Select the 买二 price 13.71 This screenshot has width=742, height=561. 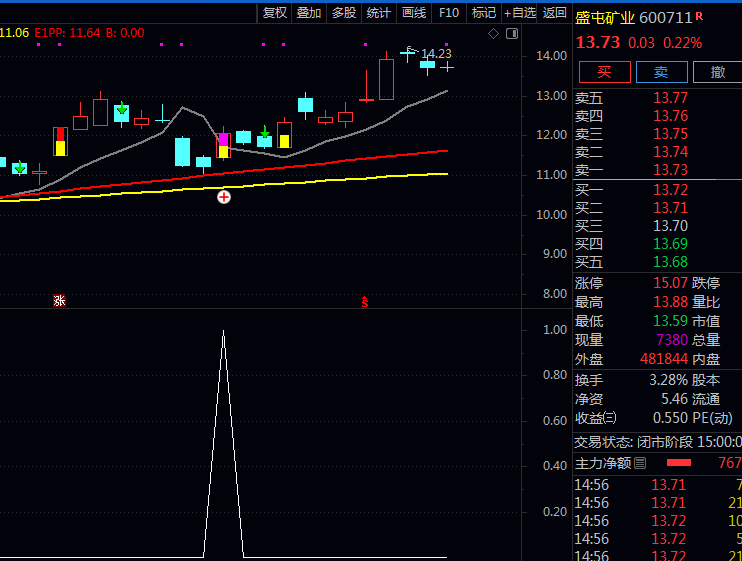point(671,208)
